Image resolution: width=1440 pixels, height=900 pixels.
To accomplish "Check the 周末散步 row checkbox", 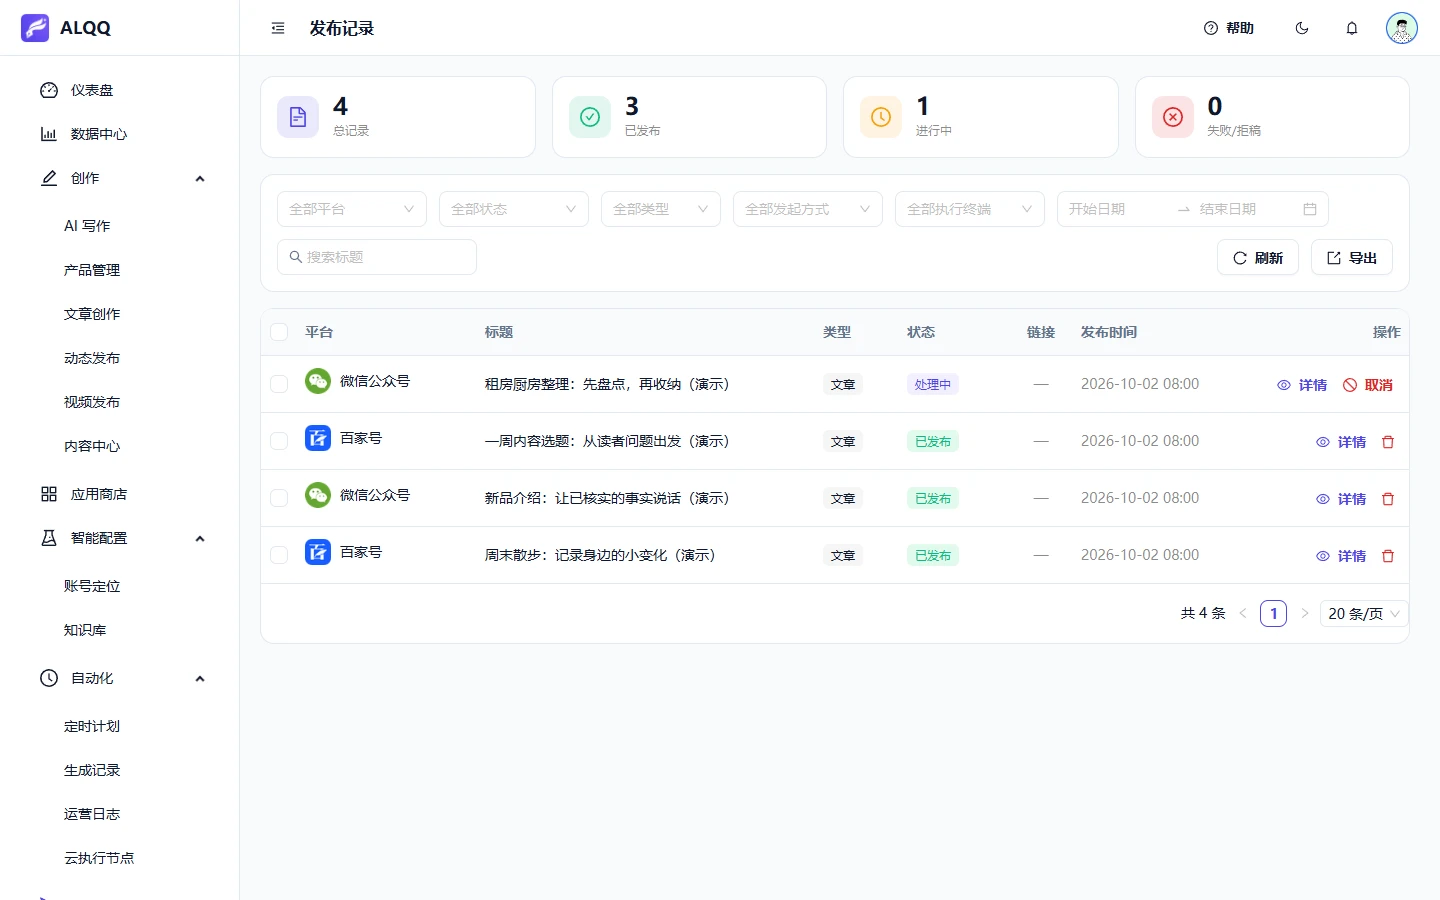I will coord(279,555).
